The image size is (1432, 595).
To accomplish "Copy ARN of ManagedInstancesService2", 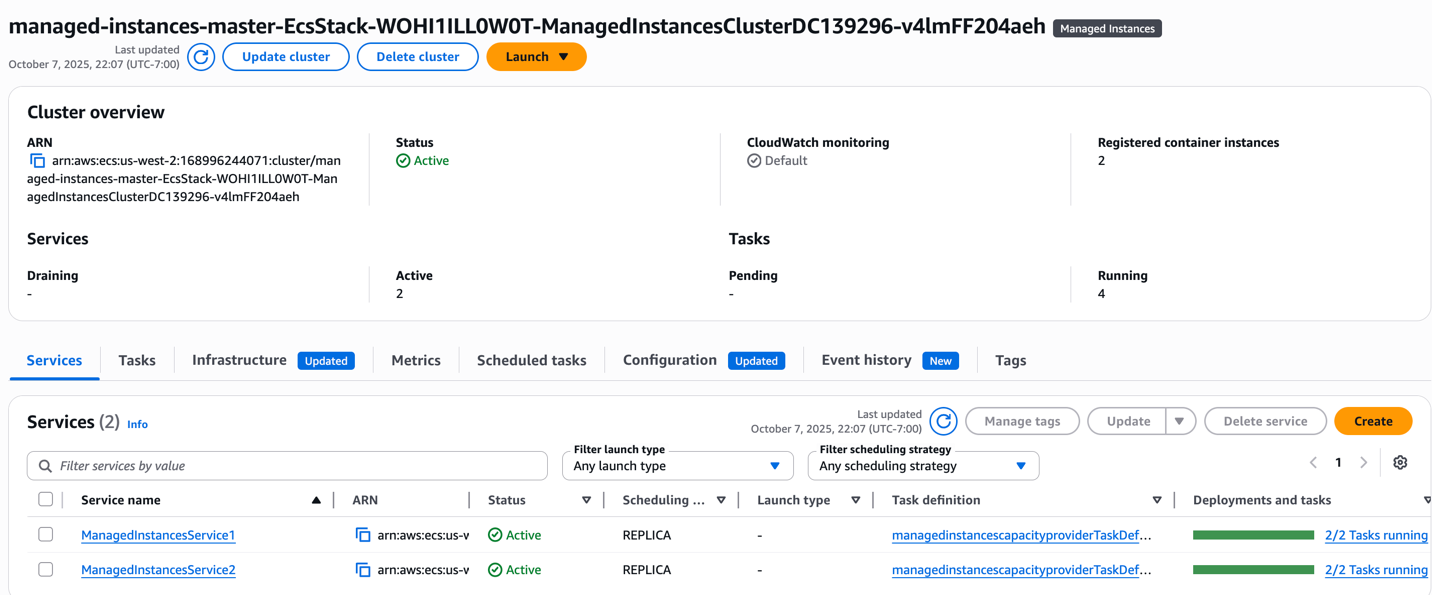I will (363, 570).
